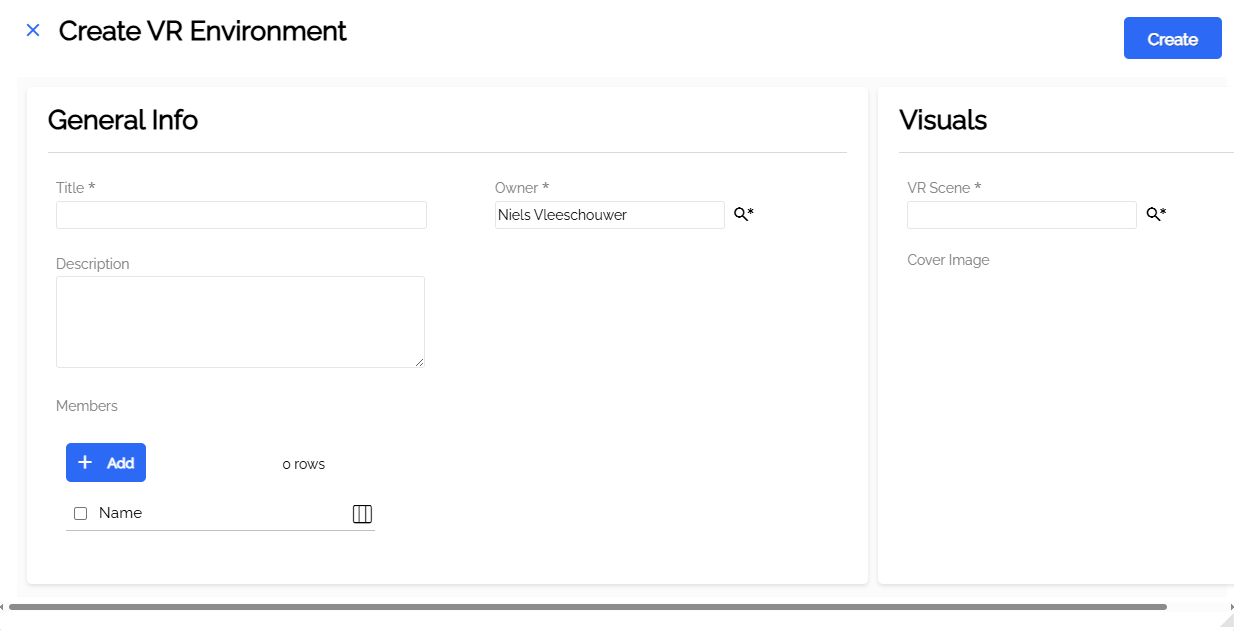Close the Create VR Environment form
The width and height of the screenshot is (1234, 630).
click(x=33, y=31)
